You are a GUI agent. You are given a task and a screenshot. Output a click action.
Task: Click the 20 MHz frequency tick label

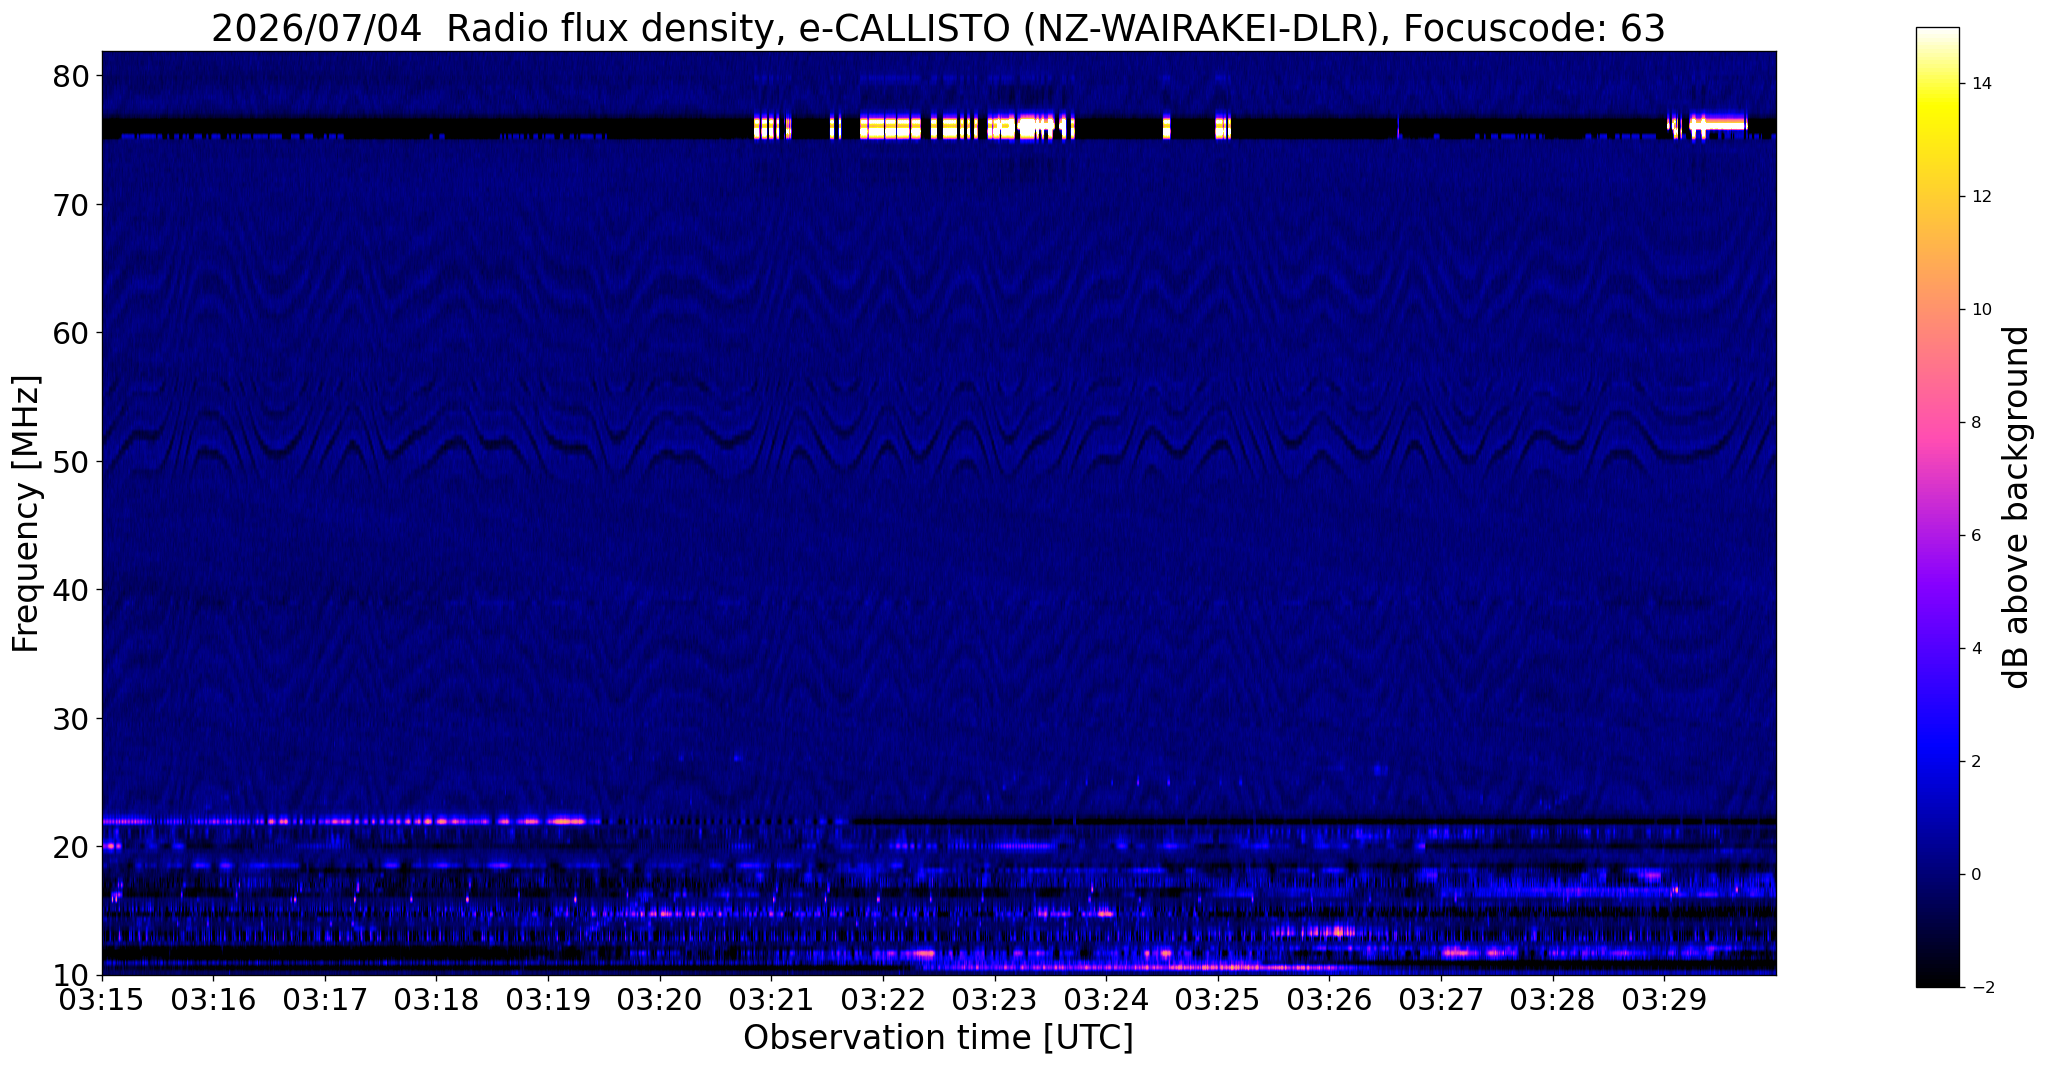pyautogui.click(x=71, y=847)
